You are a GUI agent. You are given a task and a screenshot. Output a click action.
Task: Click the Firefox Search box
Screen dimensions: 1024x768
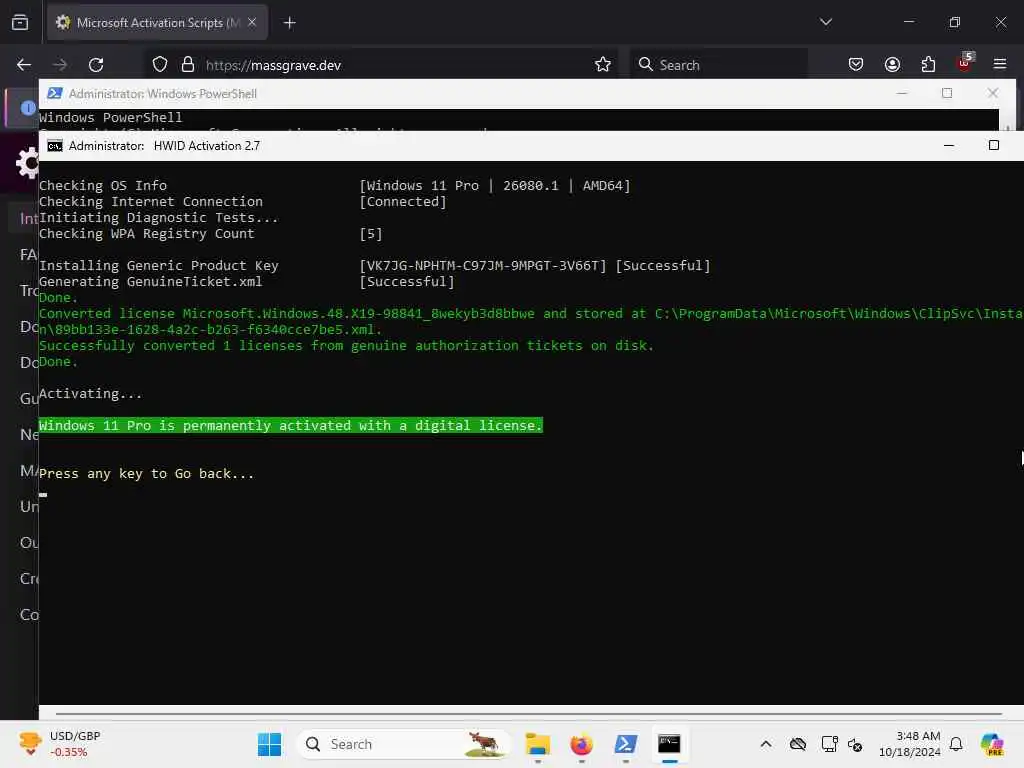pyautogui.click(x=718, y=65)
